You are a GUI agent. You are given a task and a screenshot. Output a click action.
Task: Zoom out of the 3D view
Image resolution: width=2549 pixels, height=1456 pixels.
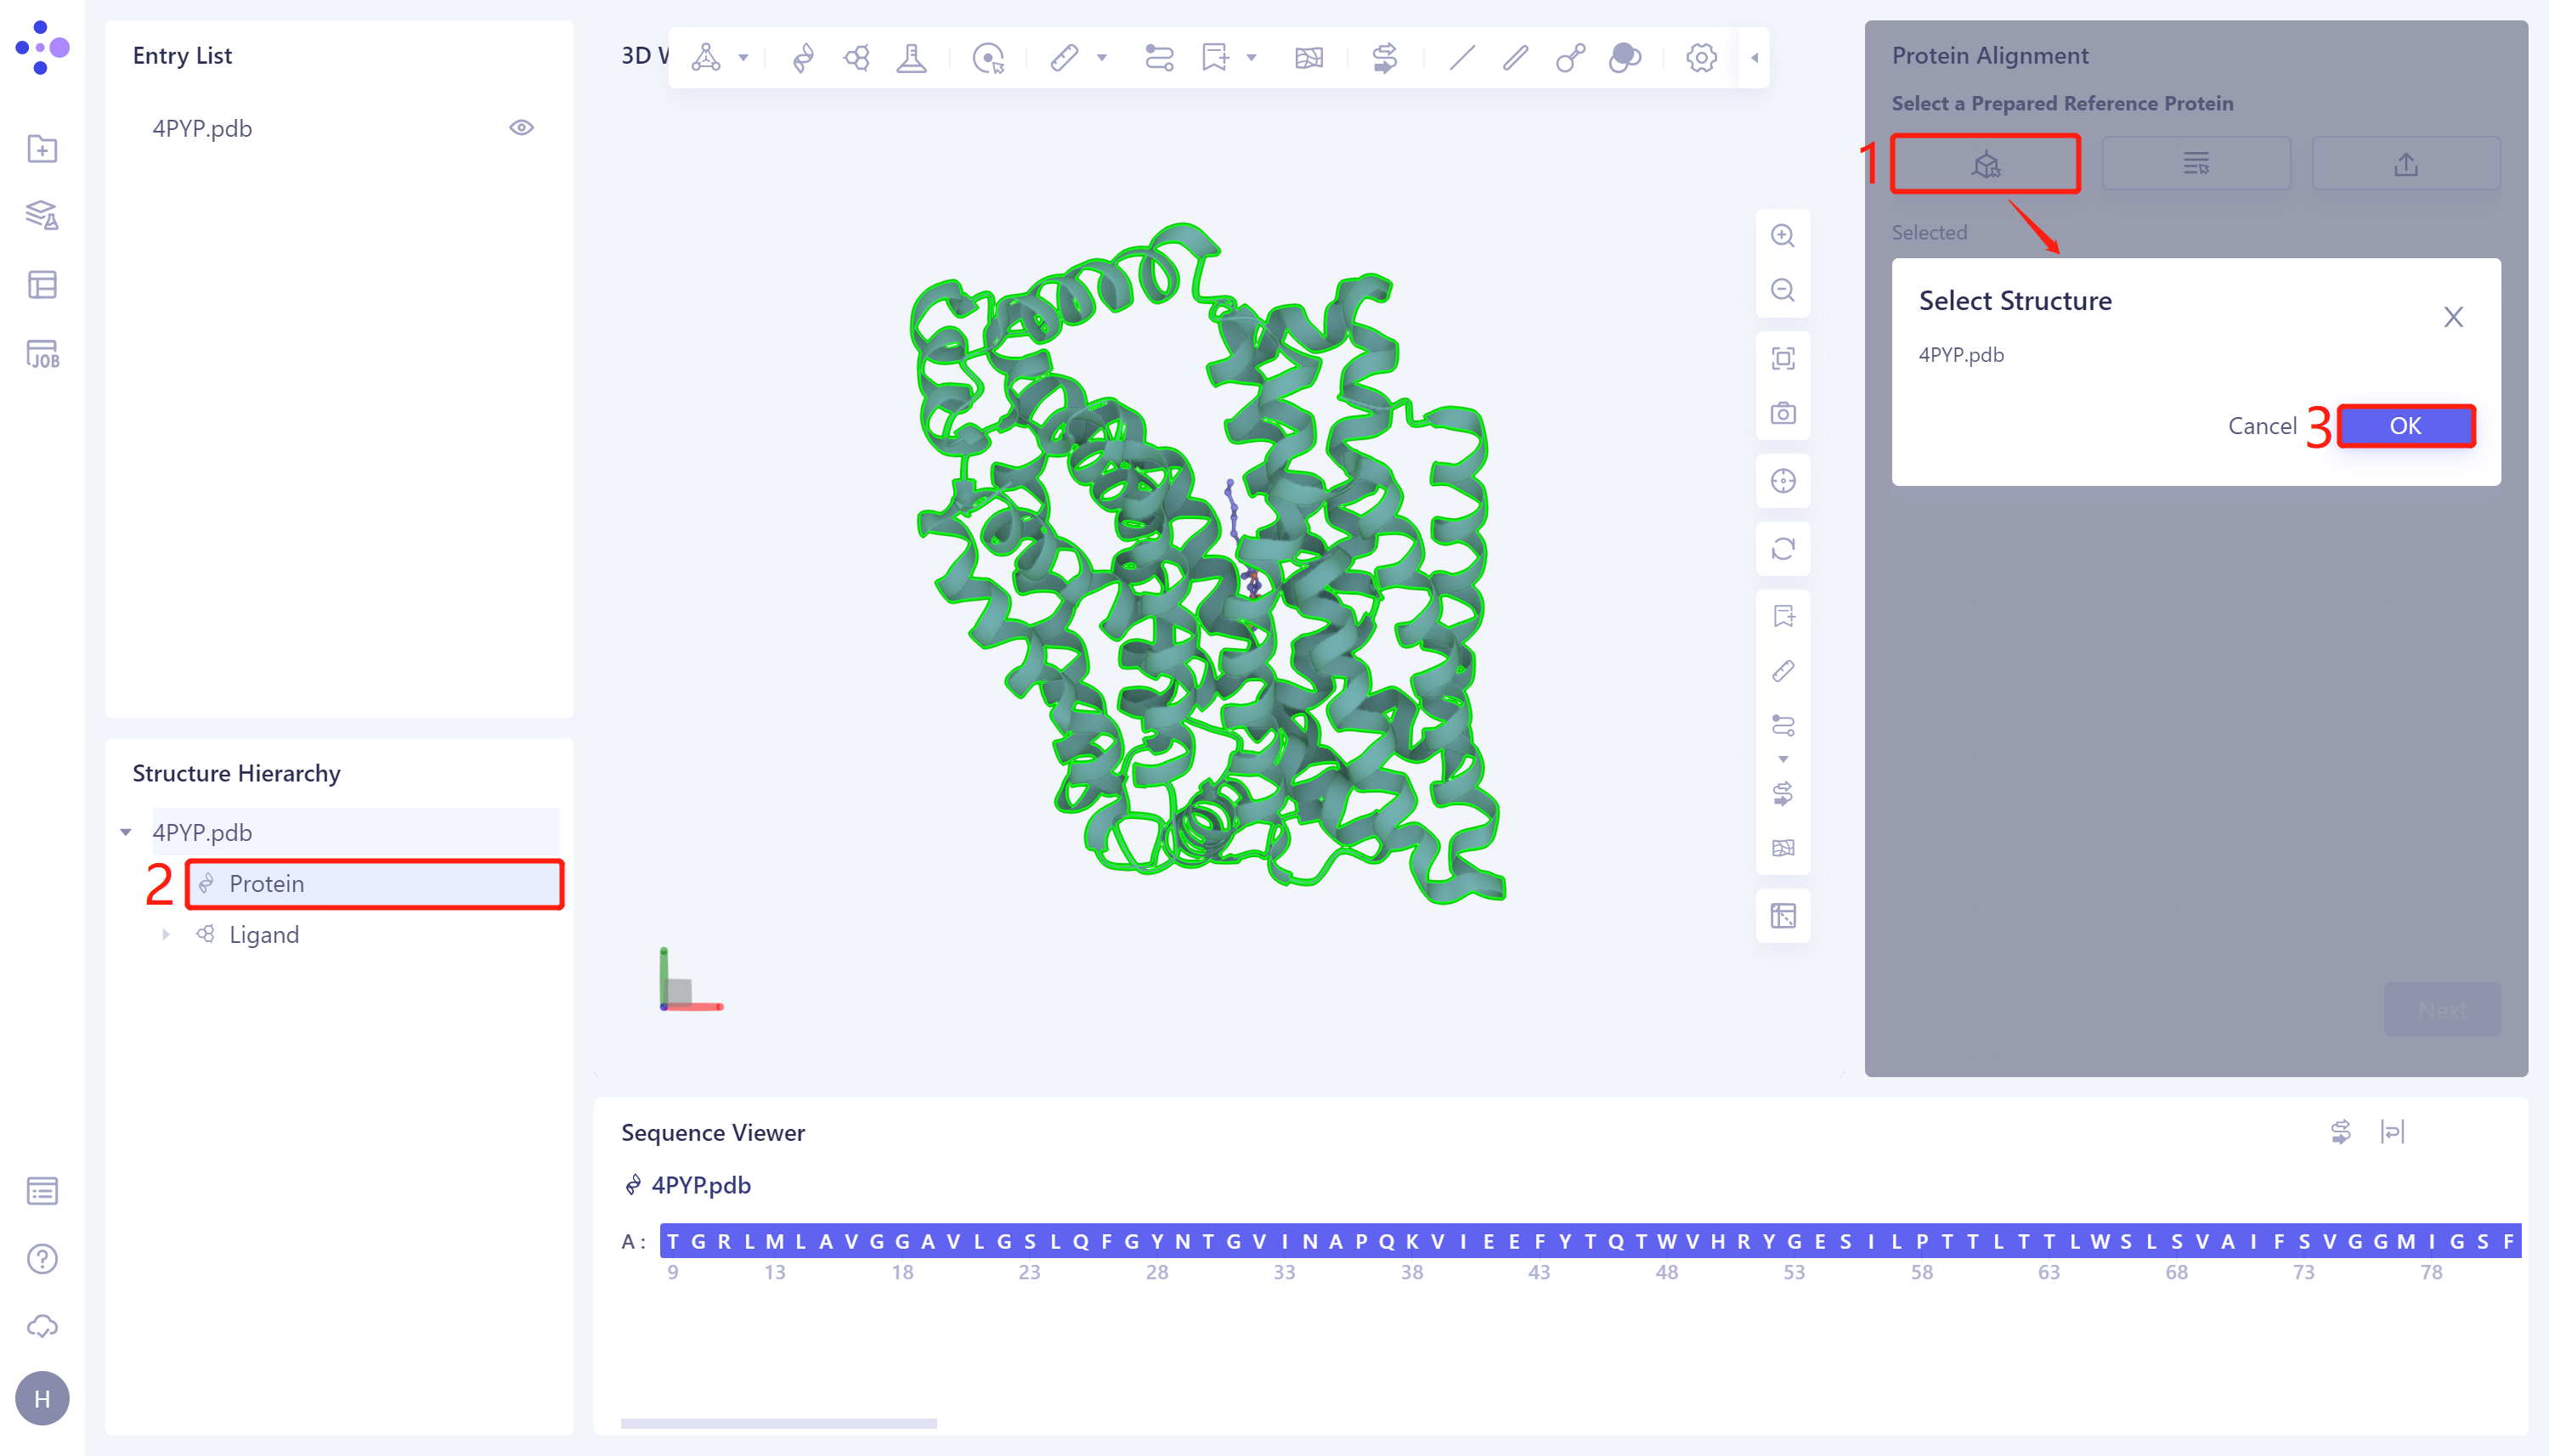point(1784,288)
